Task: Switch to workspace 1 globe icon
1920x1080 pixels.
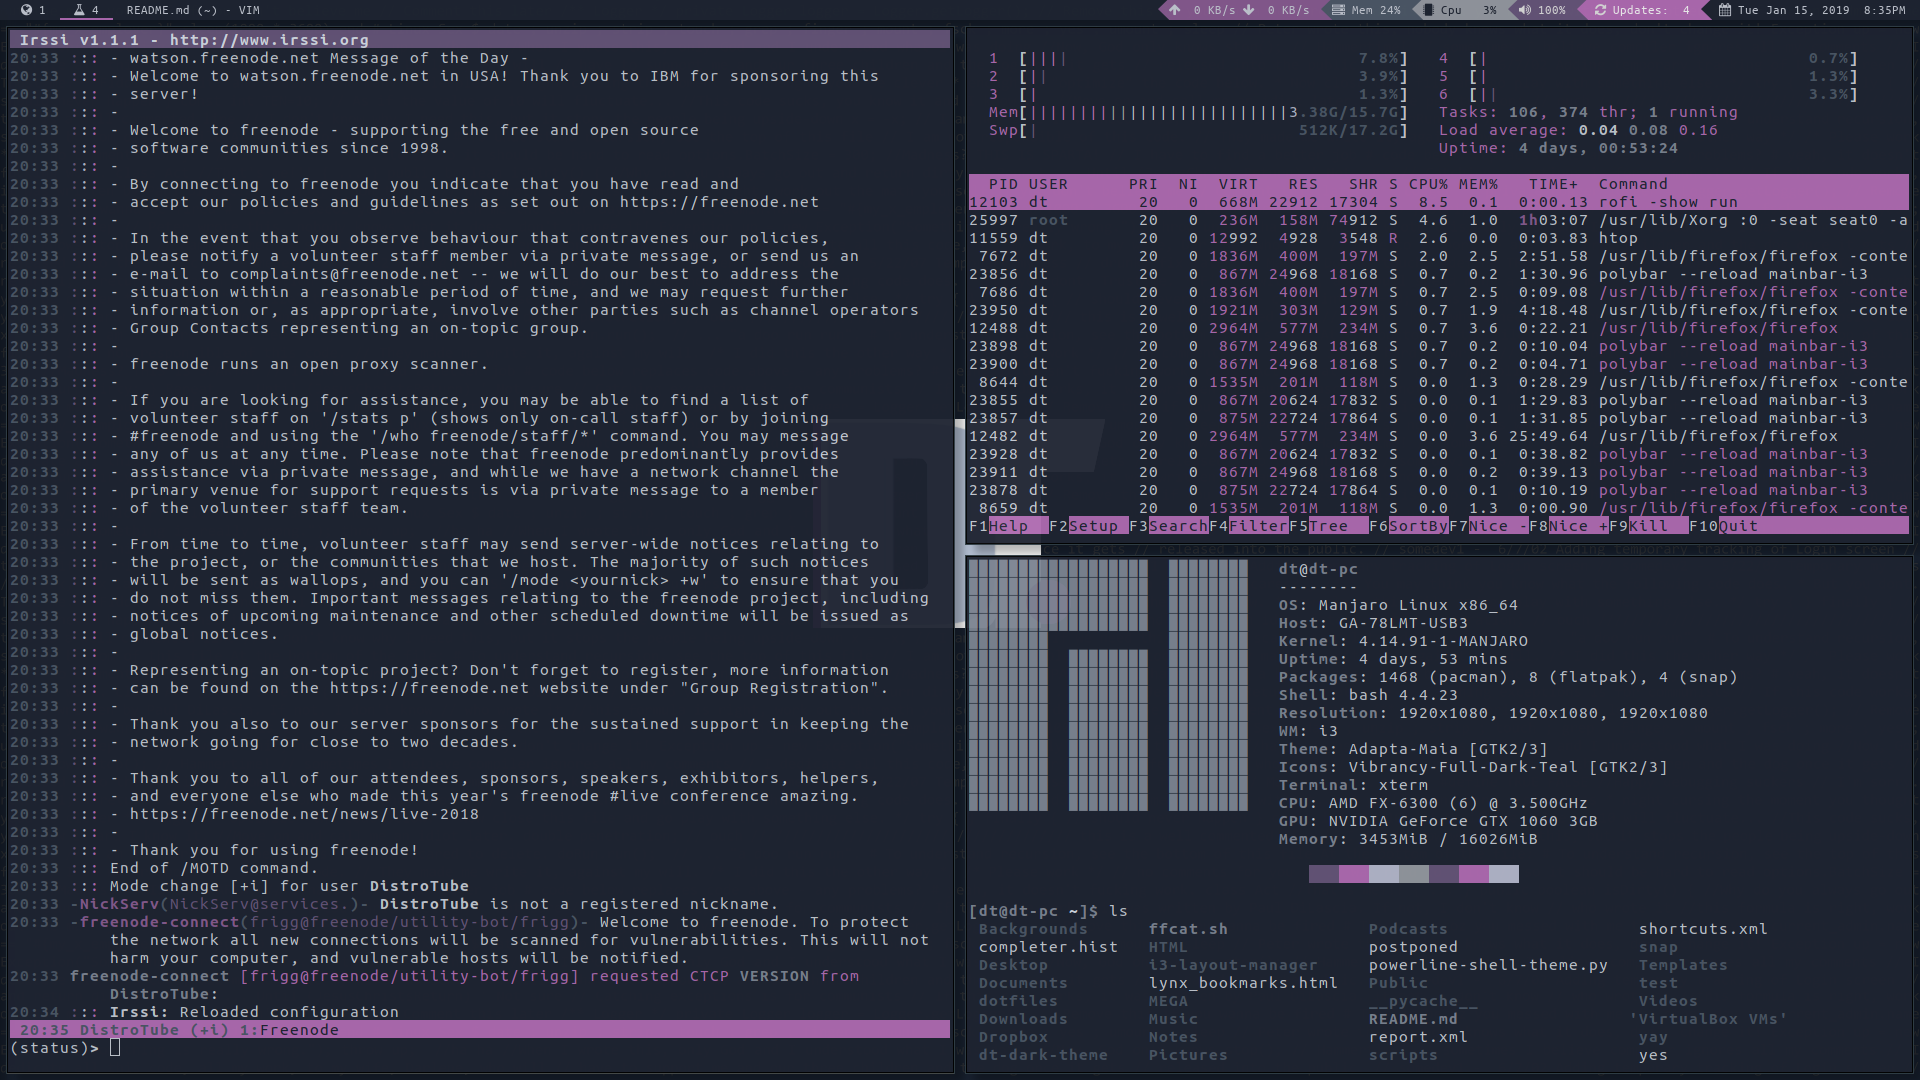Action: tap(26, 10)
